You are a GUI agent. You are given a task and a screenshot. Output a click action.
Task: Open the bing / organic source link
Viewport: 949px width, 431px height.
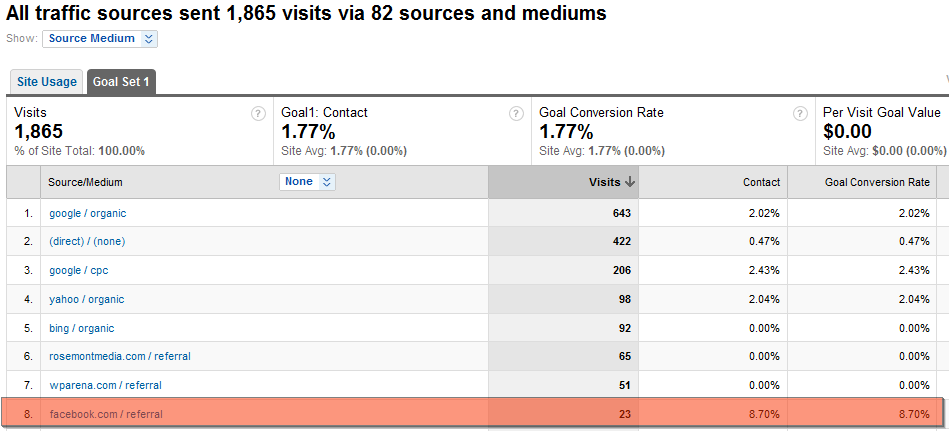pos(82,328)
